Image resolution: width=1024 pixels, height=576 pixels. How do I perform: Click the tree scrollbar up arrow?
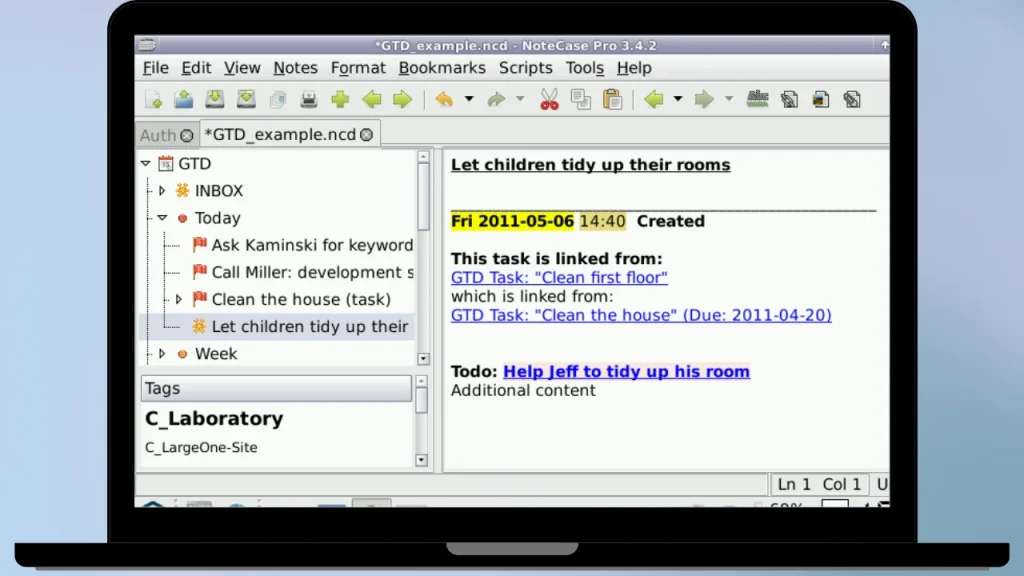[423, 157]
